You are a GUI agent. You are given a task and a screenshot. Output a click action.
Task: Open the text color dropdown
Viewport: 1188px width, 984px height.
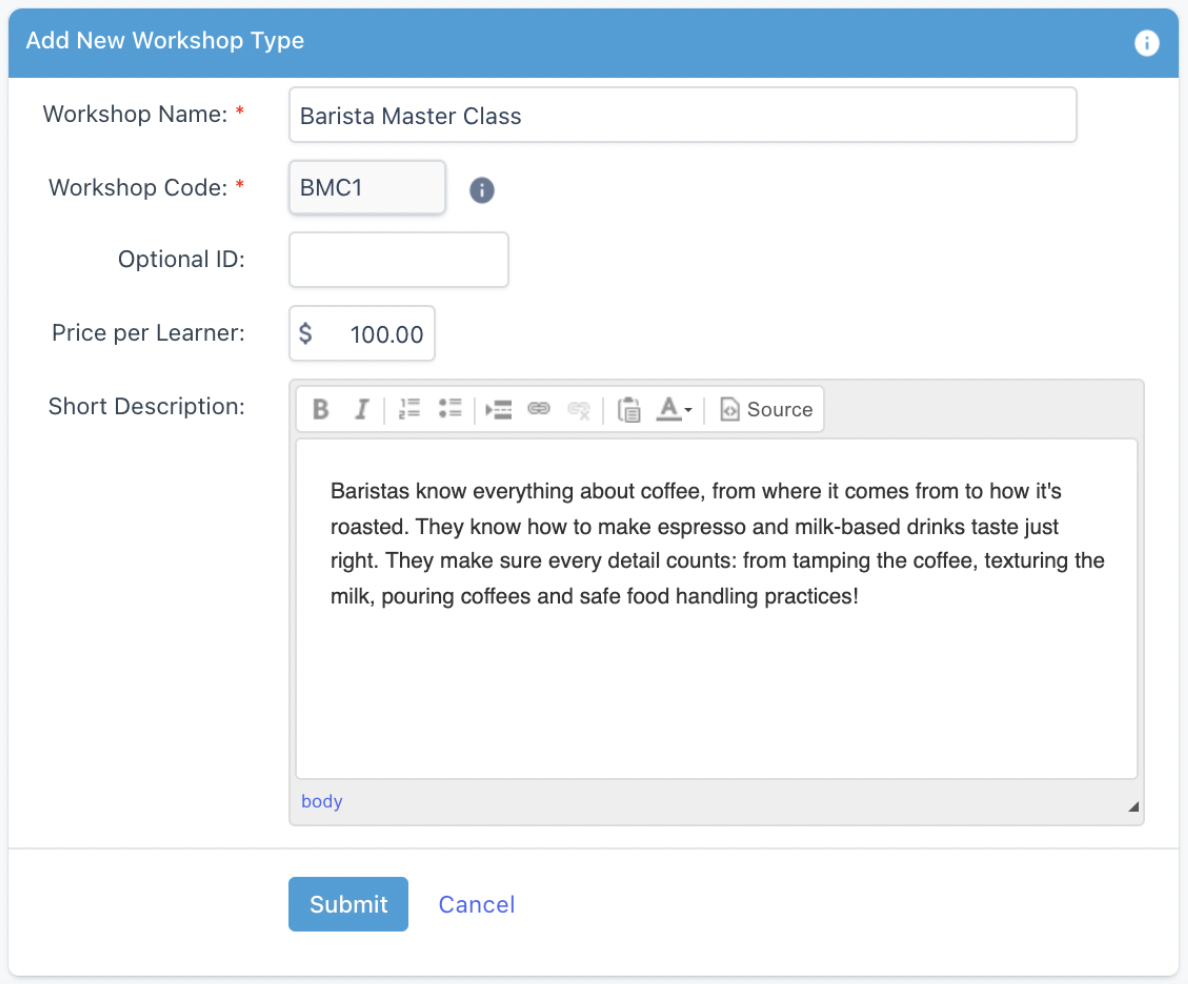tap(674, 409)
